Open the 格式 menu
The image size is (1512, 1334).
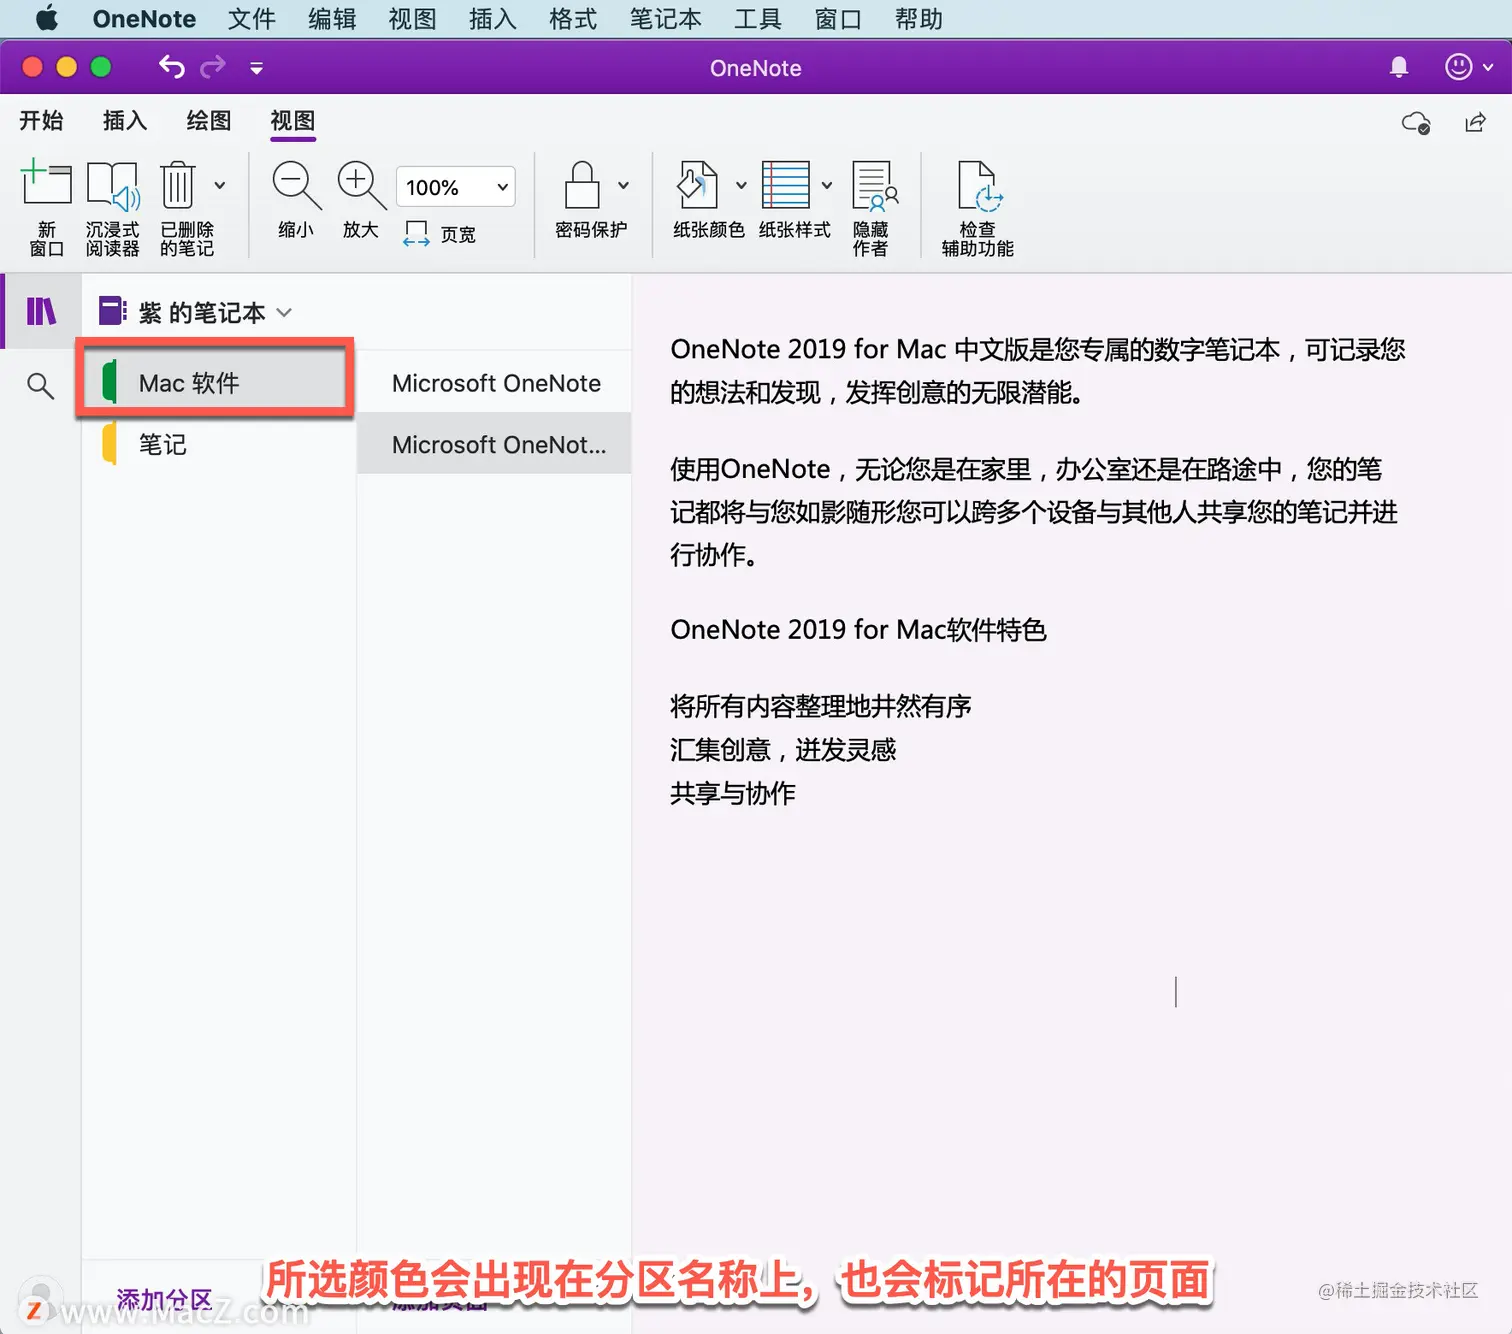coord(573,19)
